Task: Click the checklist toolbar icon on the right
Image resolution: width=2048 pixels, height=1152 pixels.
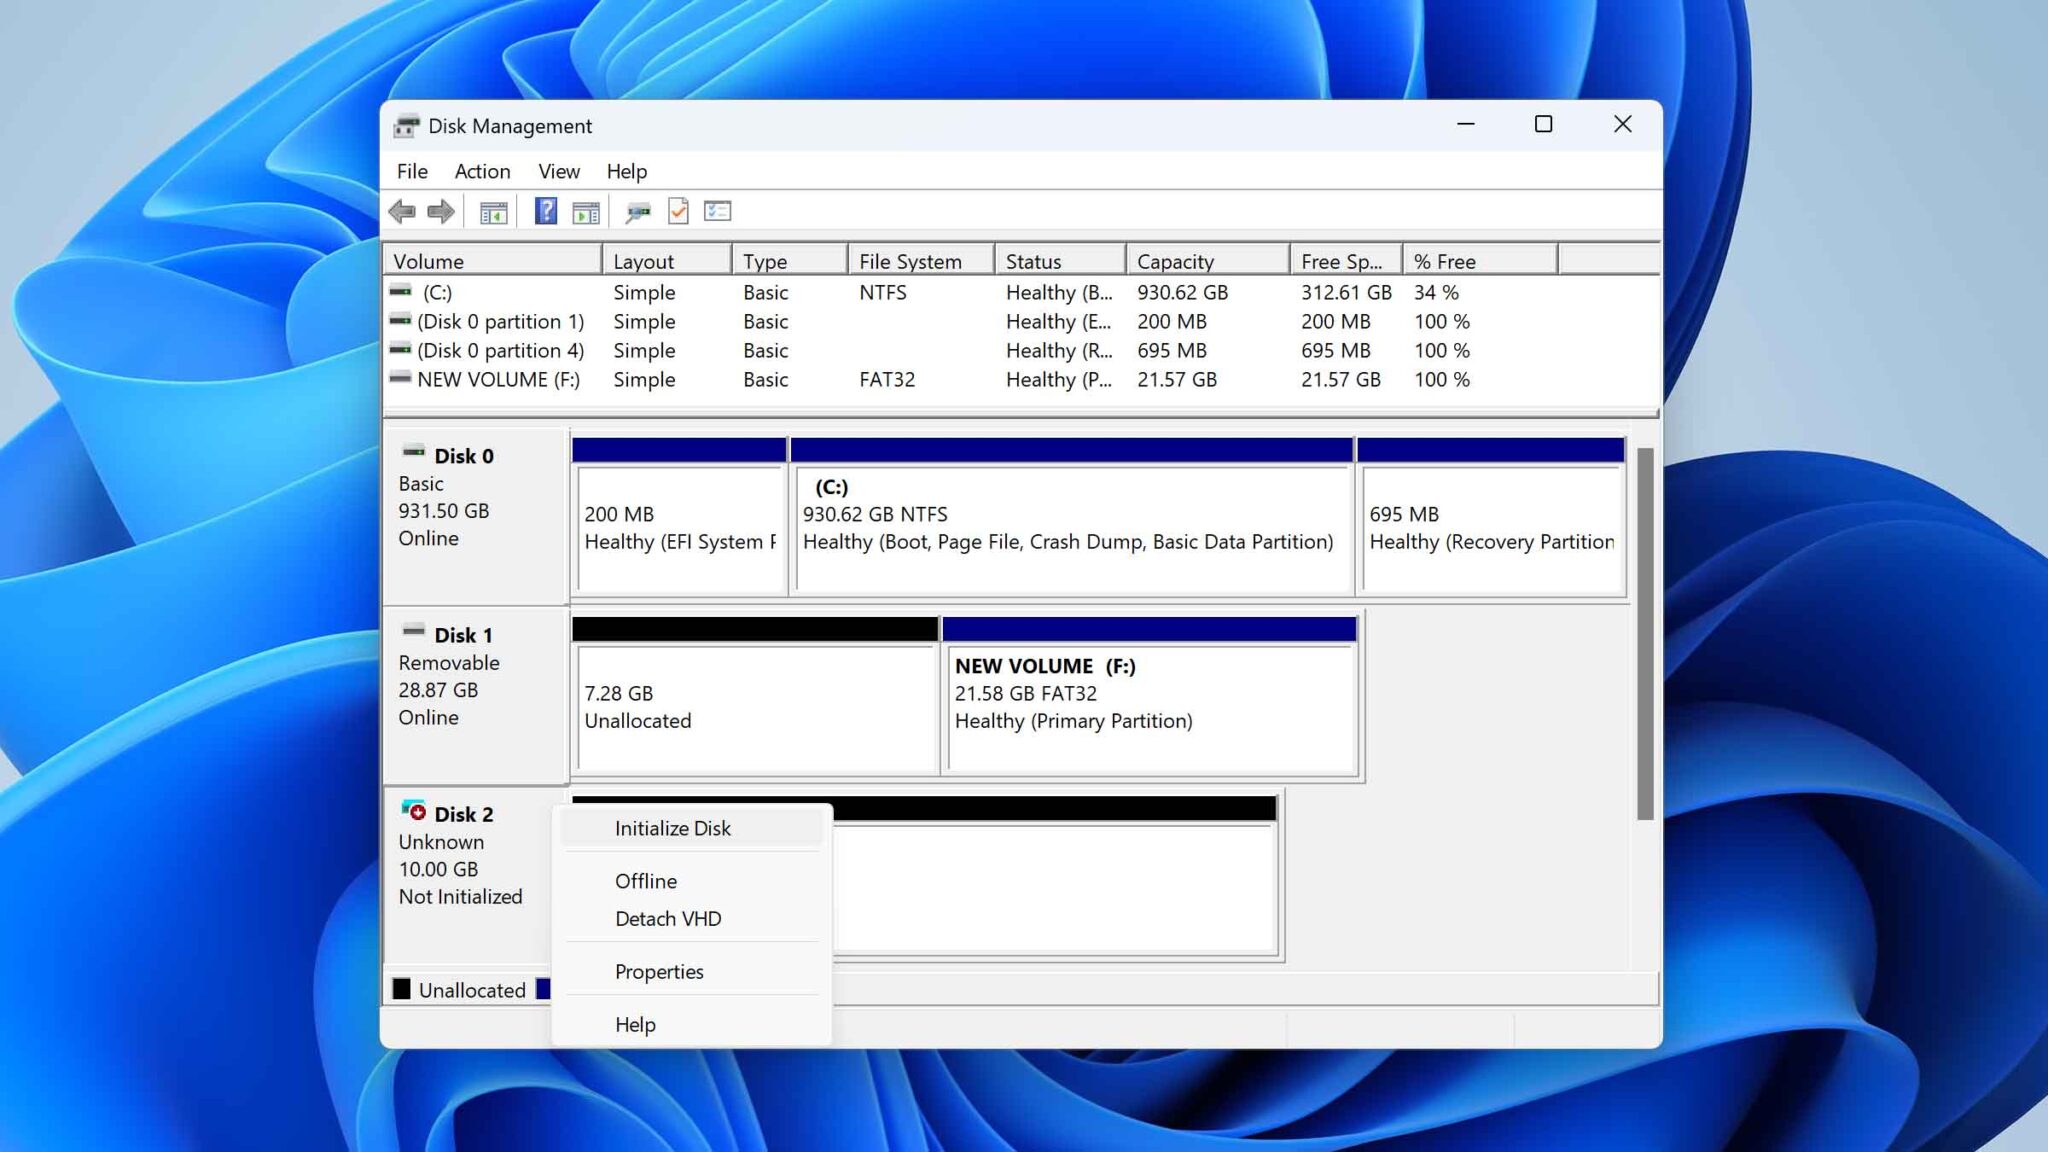Action: click(x=716, y=211)
